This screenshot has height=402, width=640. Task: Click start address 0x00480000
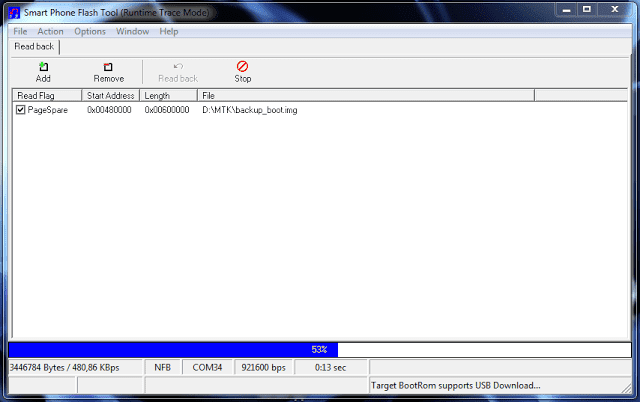(x=109, y=110)
